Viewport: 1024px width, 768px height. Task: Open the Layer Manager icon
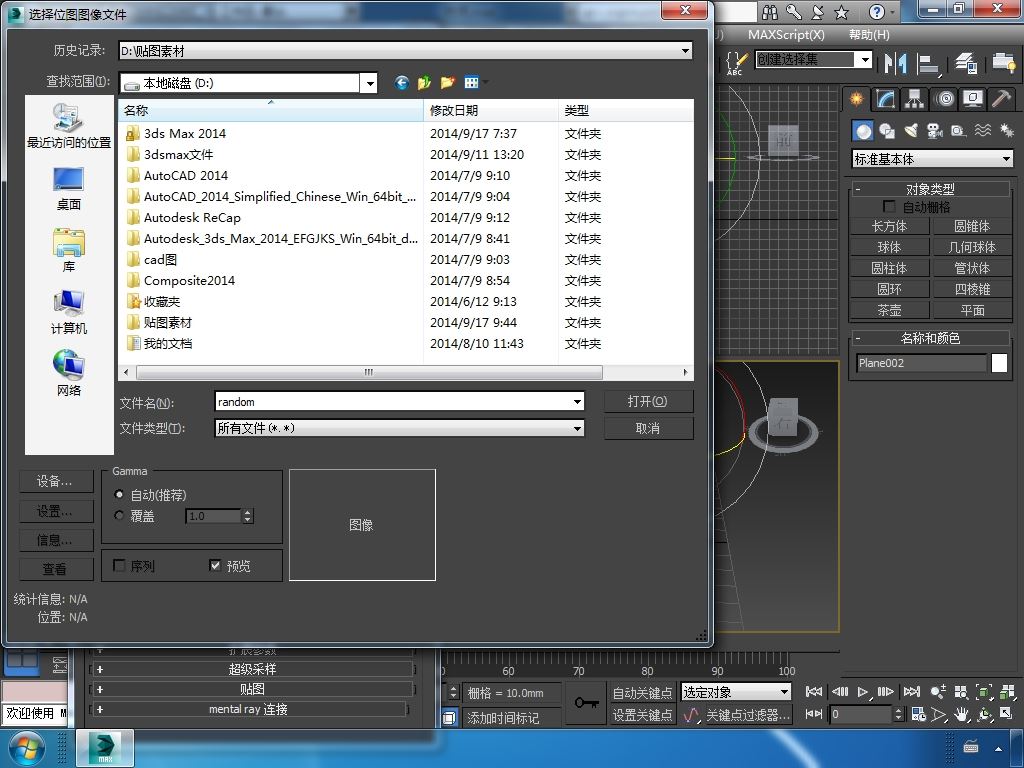pyautogui.click(x=966, y=63)
